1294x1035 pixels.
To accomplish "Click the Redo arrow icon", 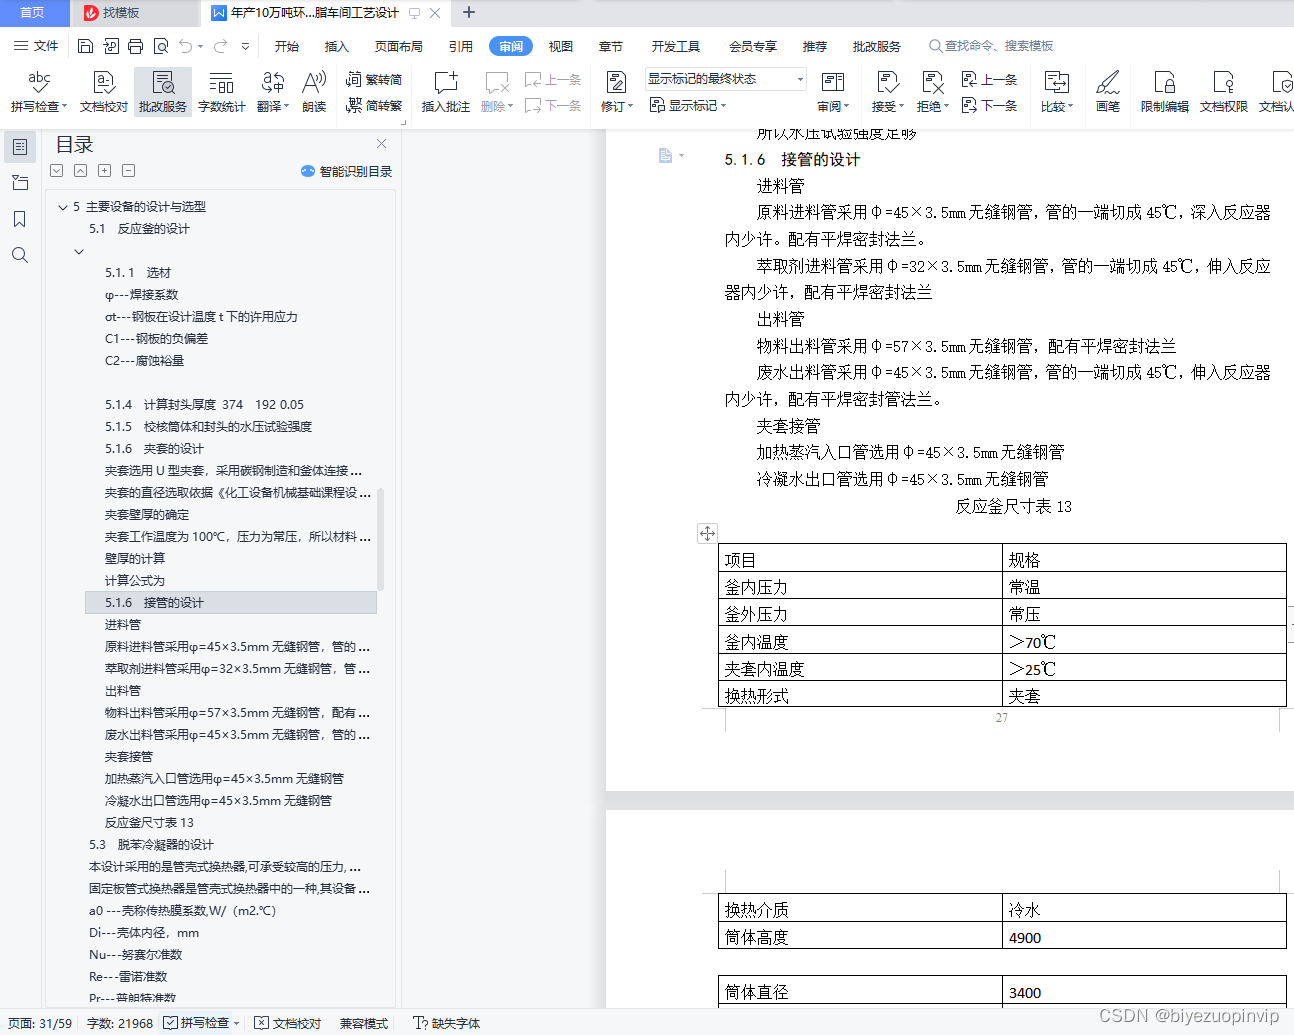I will pos(220,46).
